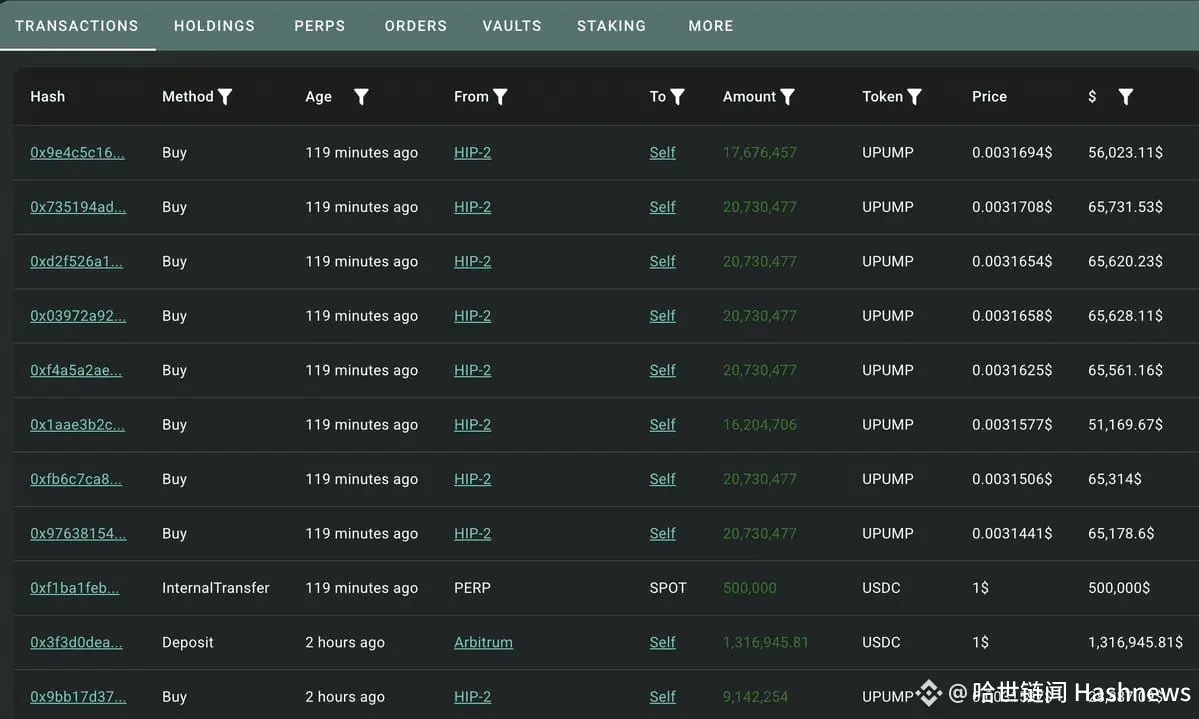Screen dimensions: 1199x719
Task: Click the value 500,000$
Action: (x=1119, y=587)
